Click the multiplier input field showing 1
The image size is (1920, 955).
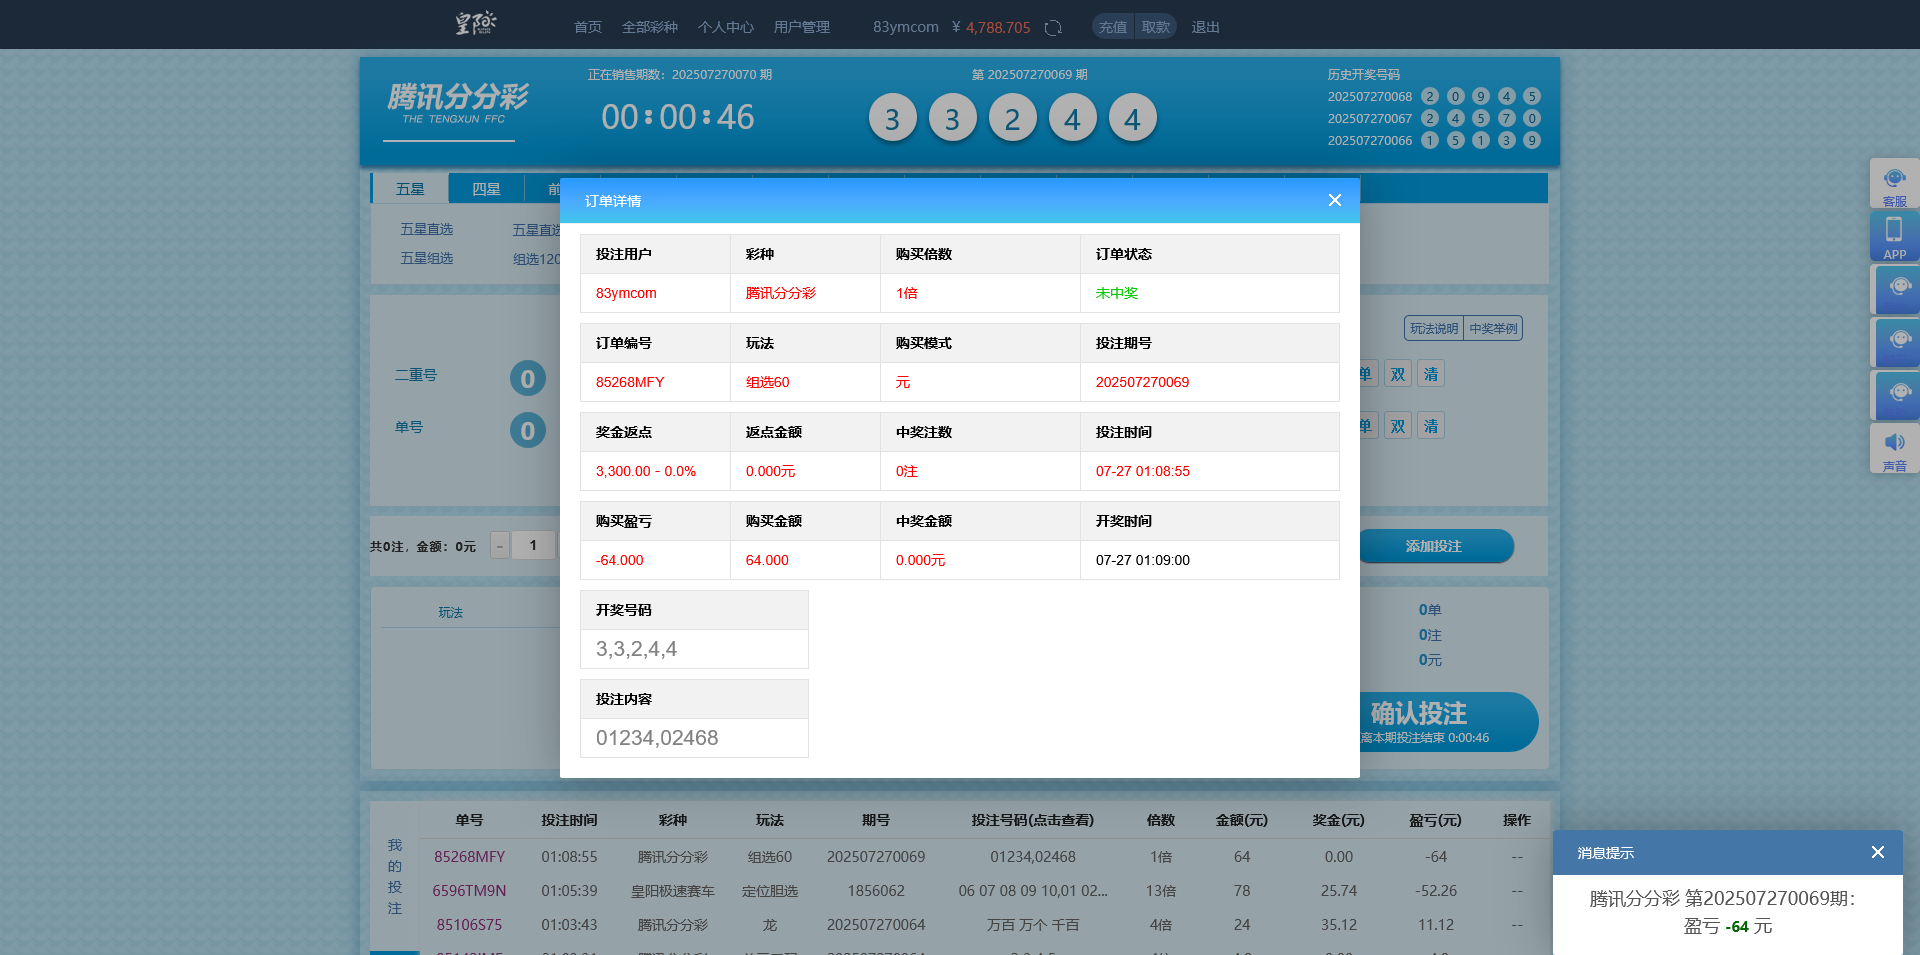533,545
